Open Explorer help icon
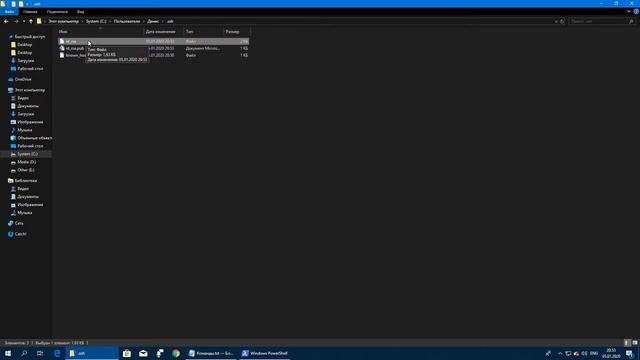The height and width of the screenshot is (360, 640). click(636, 11)
